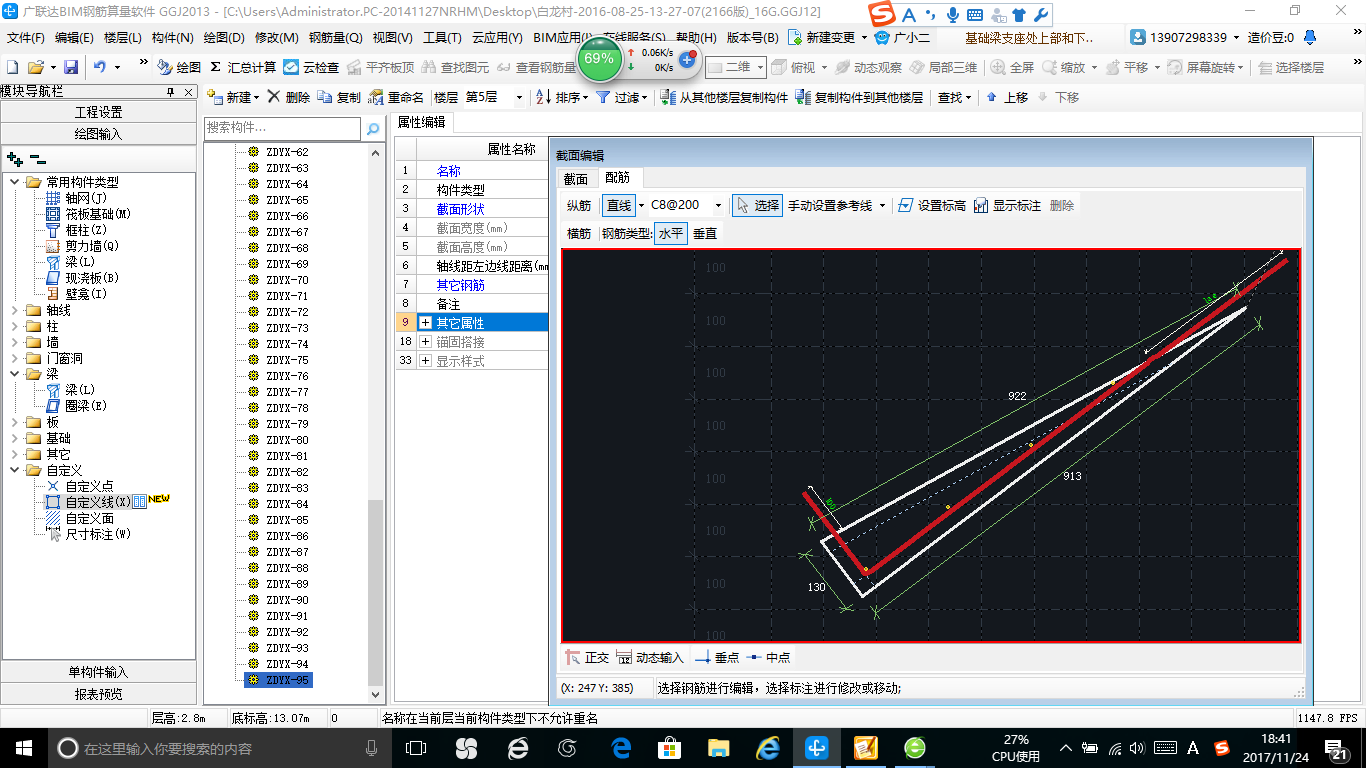Click the 工程设置 button
This screenshot has width=1366, height=768.
point(99,112)
